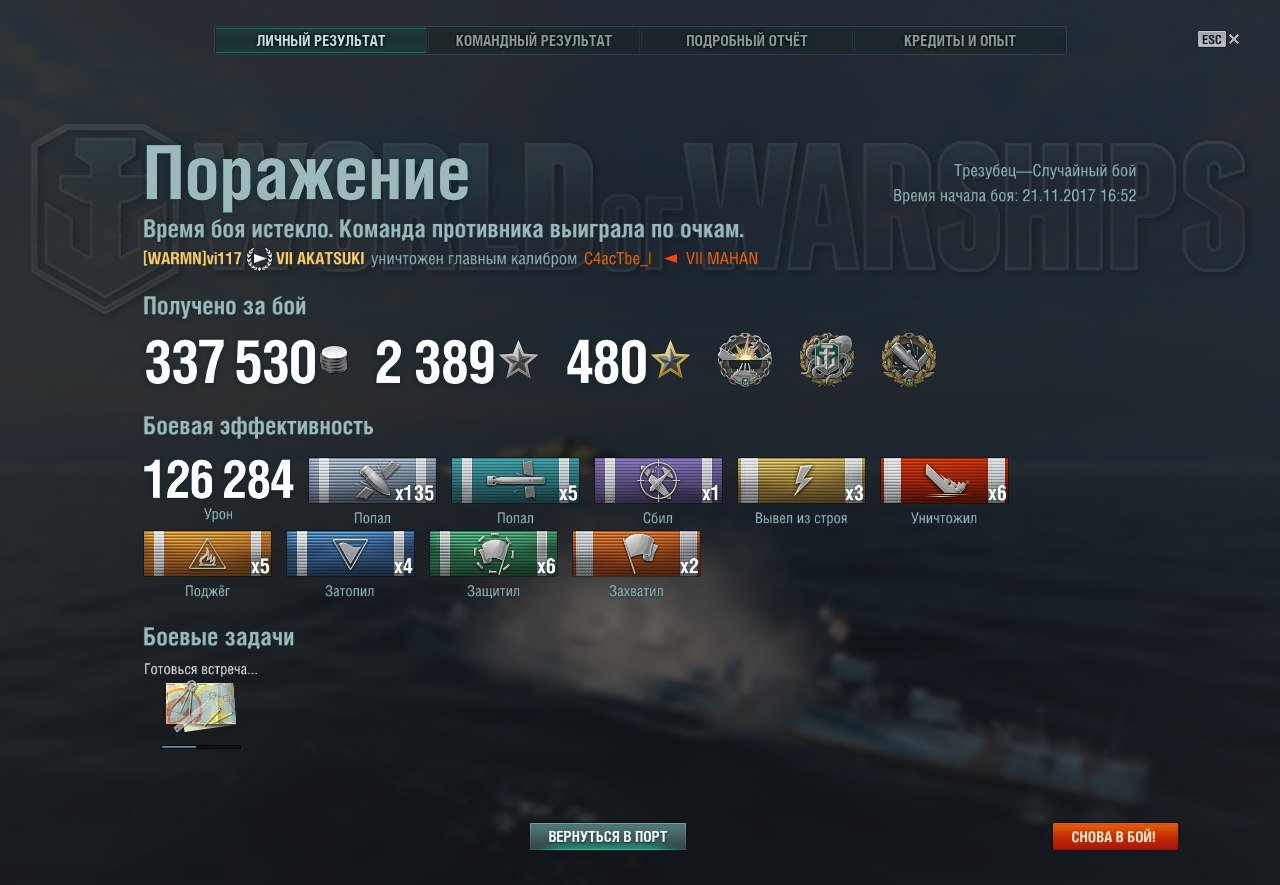This screenshot has height=885, width=1280.
Task: Click the captured base ribbon Захватил
Action: coord(636,553)
